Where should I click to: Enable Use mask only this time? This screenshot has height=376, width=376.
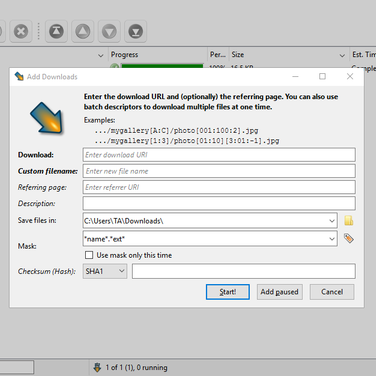point(89,255)
